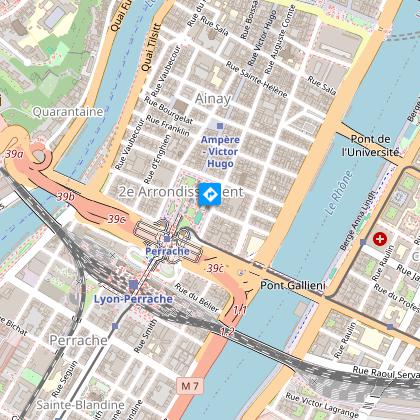Click the Ainay neighbourhood label
420x420 pixels.
[x=213, y=99]
